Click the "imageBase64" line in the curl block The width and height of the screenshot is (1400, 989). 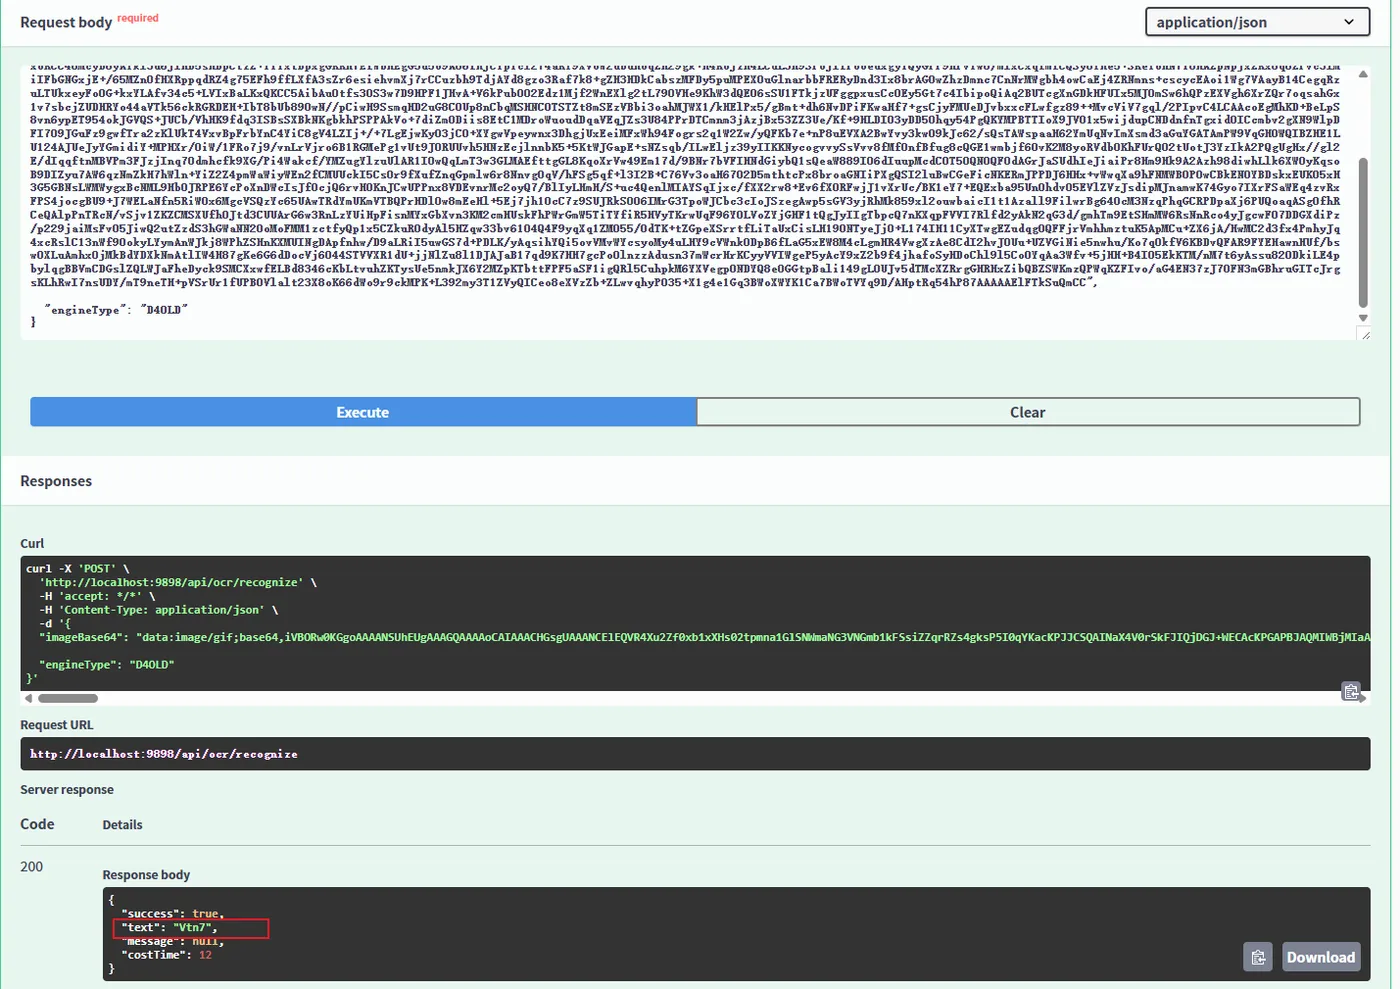pos(704,637)
